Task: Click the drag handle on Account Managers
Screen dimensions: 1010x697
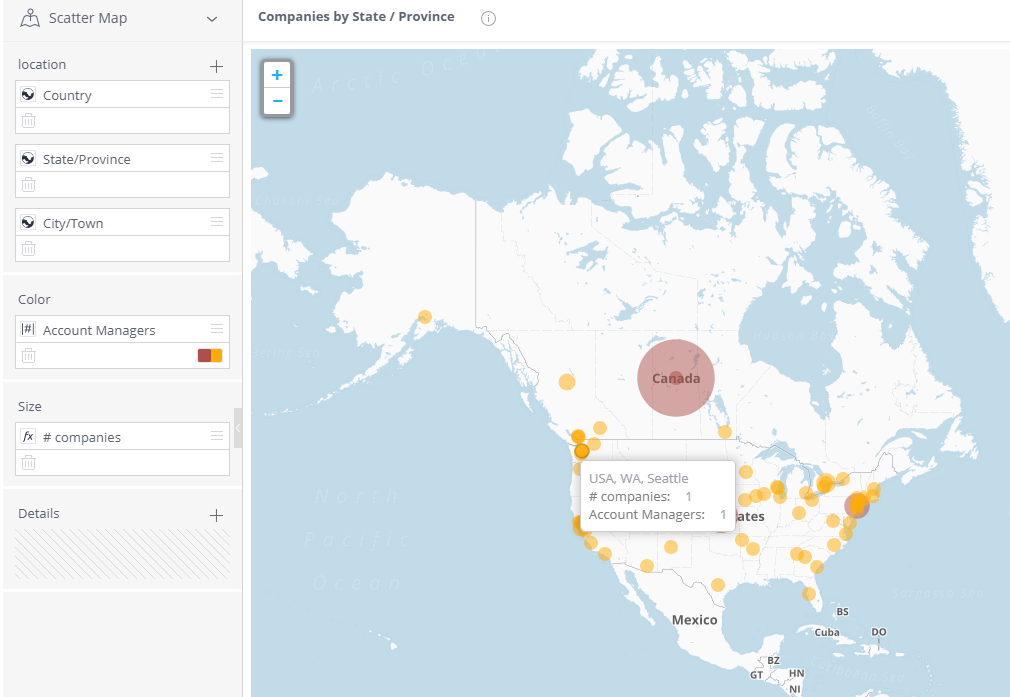Action: 216,329
